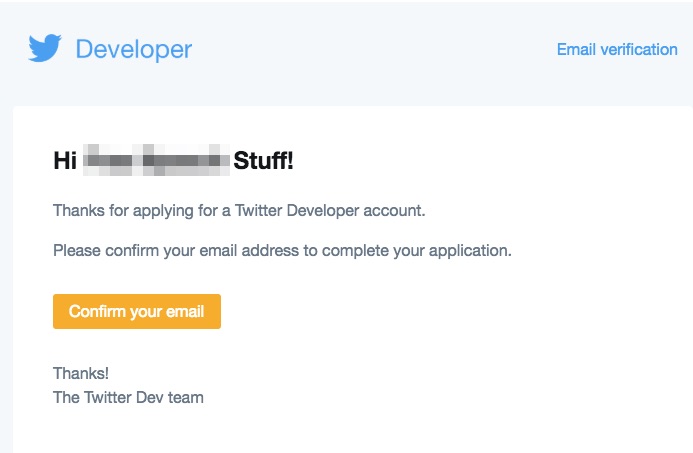The image size is (693, 453).
Task: Click 'Please confirm your email address' sentence
Action: tap(282, 251)
